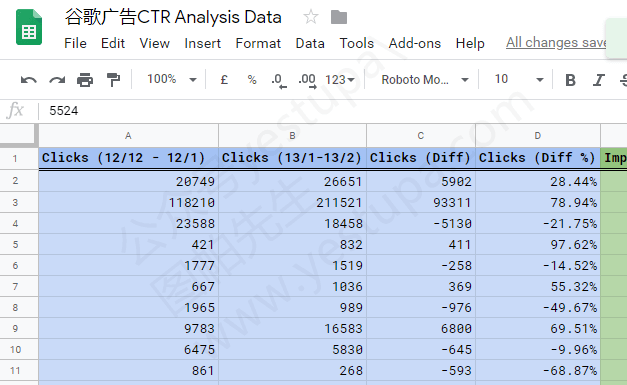
Task: Open the Google Sheets home icon
Action: pyautogui.click(x=29, y=27)
